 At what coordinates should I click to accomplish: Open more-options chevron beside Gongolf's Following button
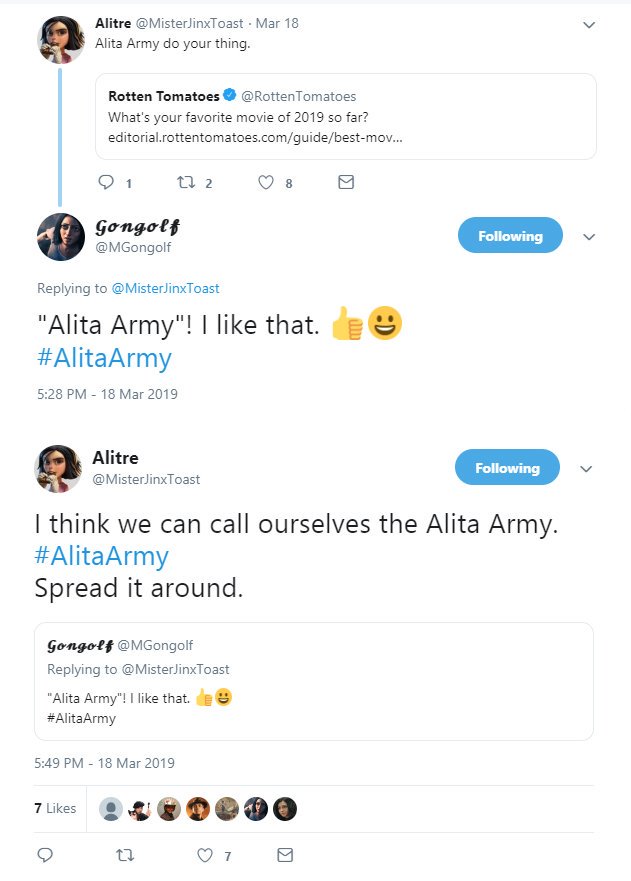tap(589, 237)
